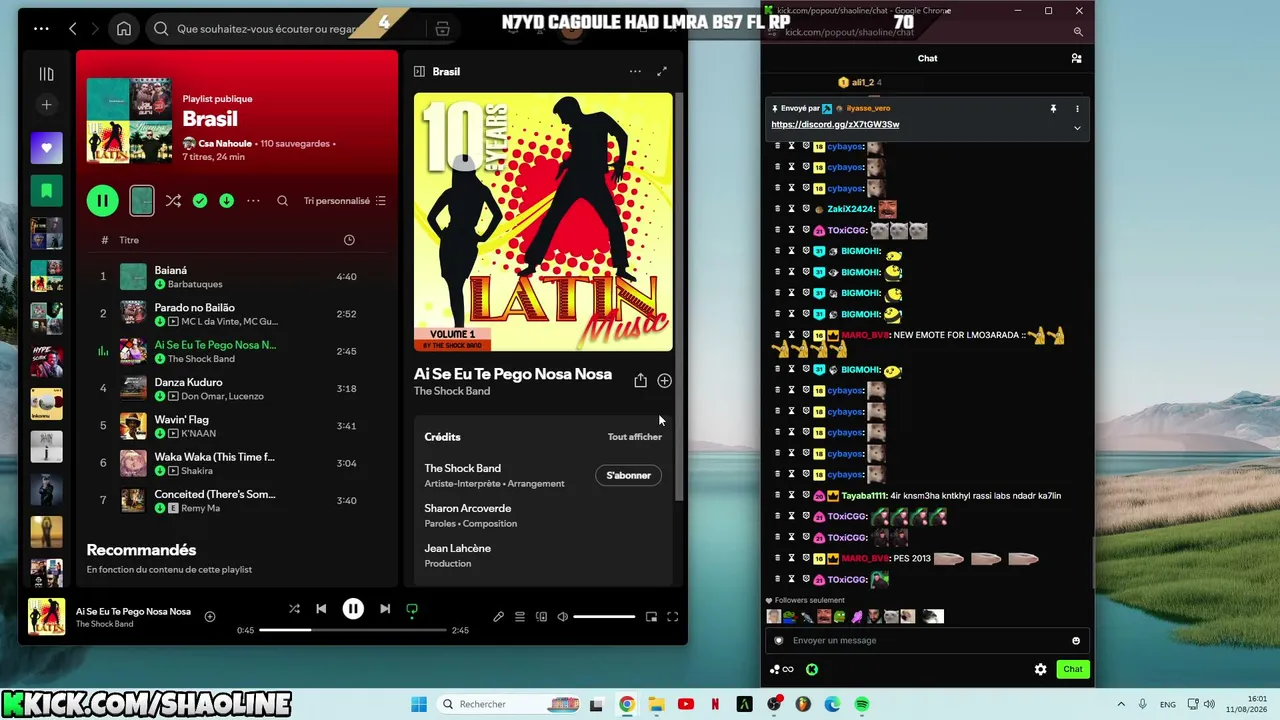Unpin the pinned chat message
Viewport: 1280px width, 720px height.
(x=1053, y=108)
